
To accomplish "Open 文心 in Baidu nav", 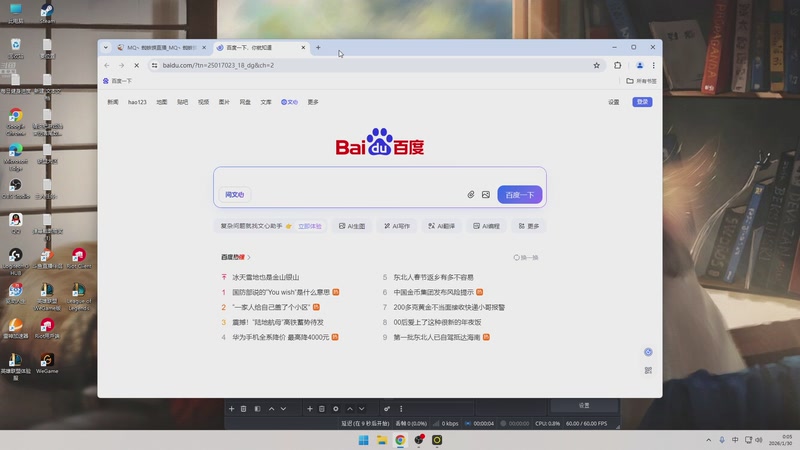I will point(289,102).
